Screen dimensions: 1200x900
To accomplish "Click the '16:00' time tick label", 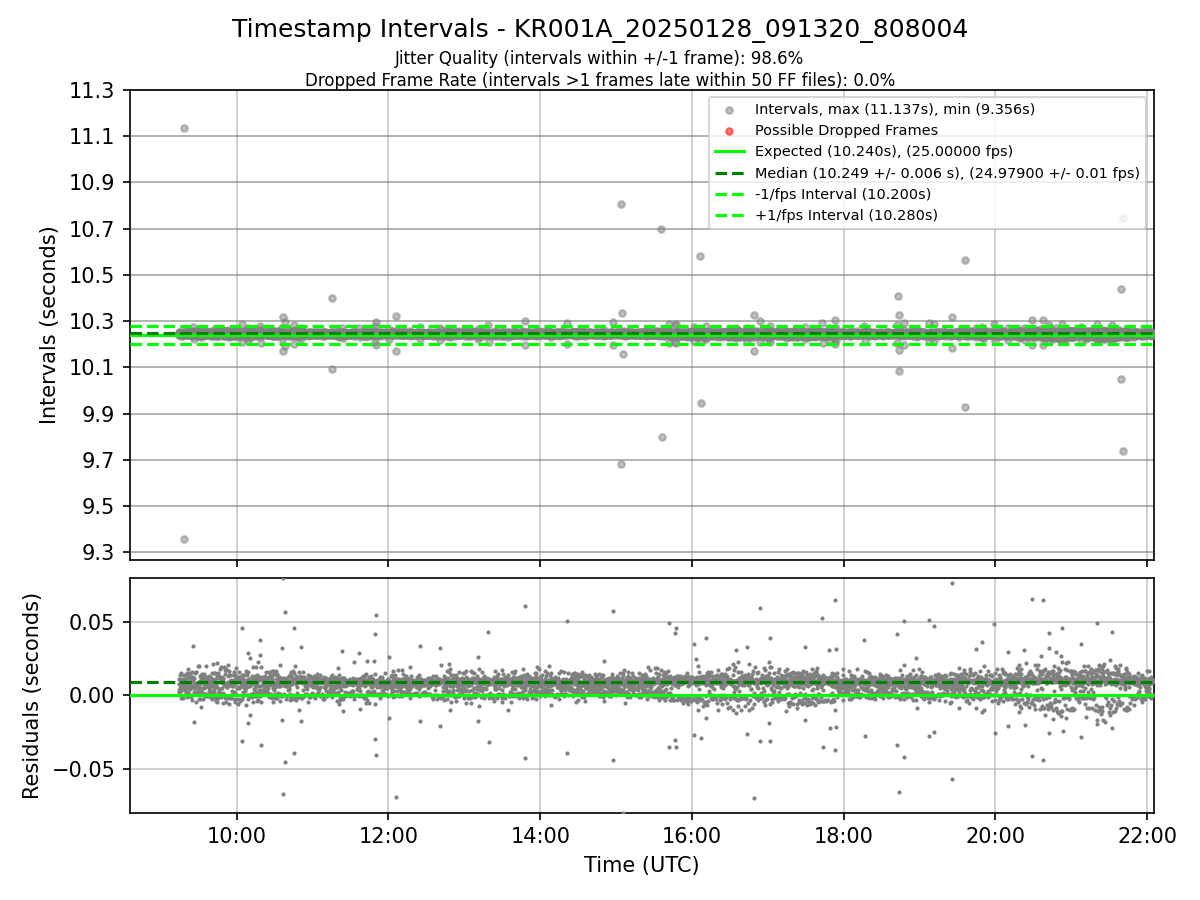I will point(692,836).
